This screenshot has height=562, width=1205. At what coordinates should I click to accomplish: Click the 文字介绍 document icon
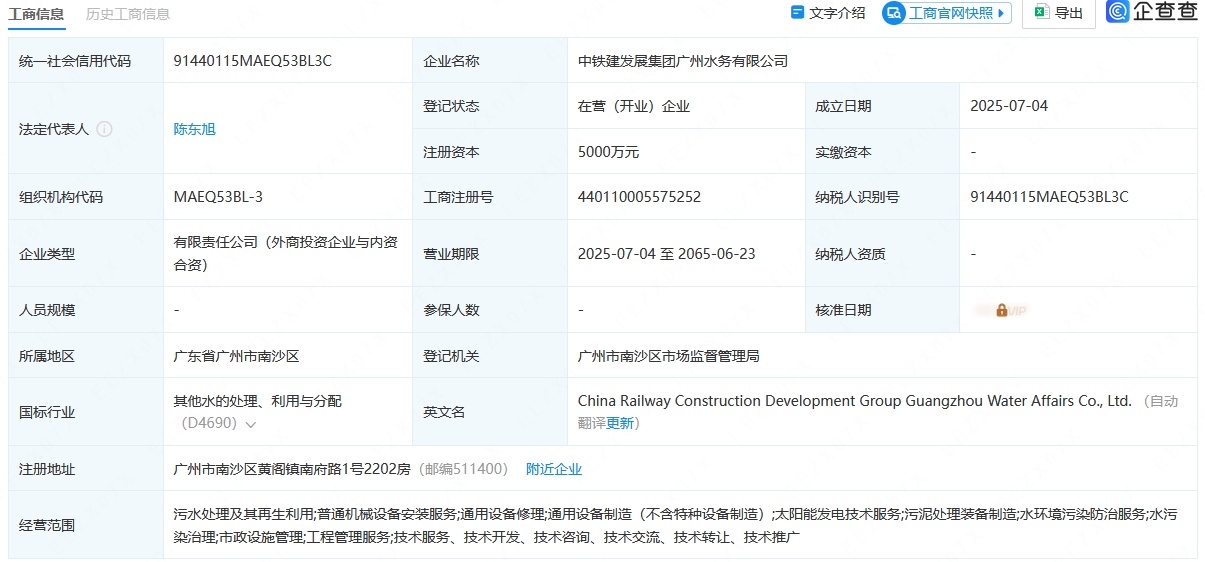797,13
